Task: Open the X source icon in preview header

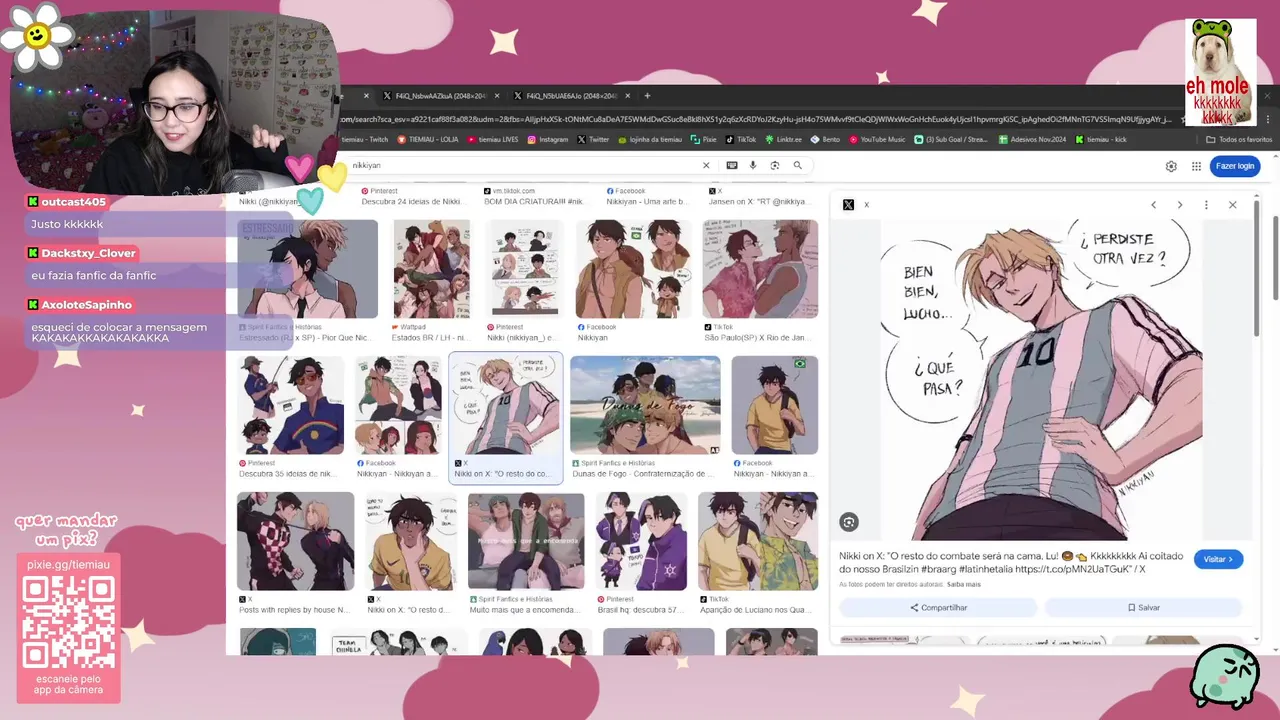Action: 848,205
